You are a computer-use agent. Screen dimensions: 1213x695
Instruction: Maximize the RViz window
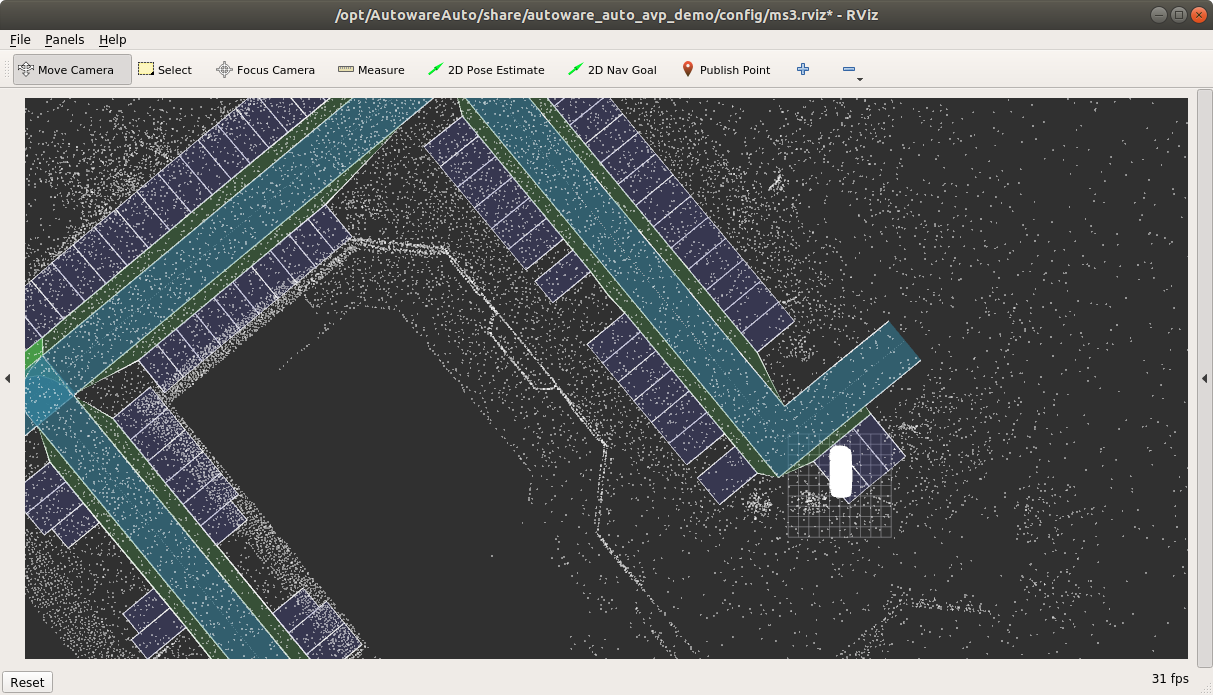tap(1179, 14)
